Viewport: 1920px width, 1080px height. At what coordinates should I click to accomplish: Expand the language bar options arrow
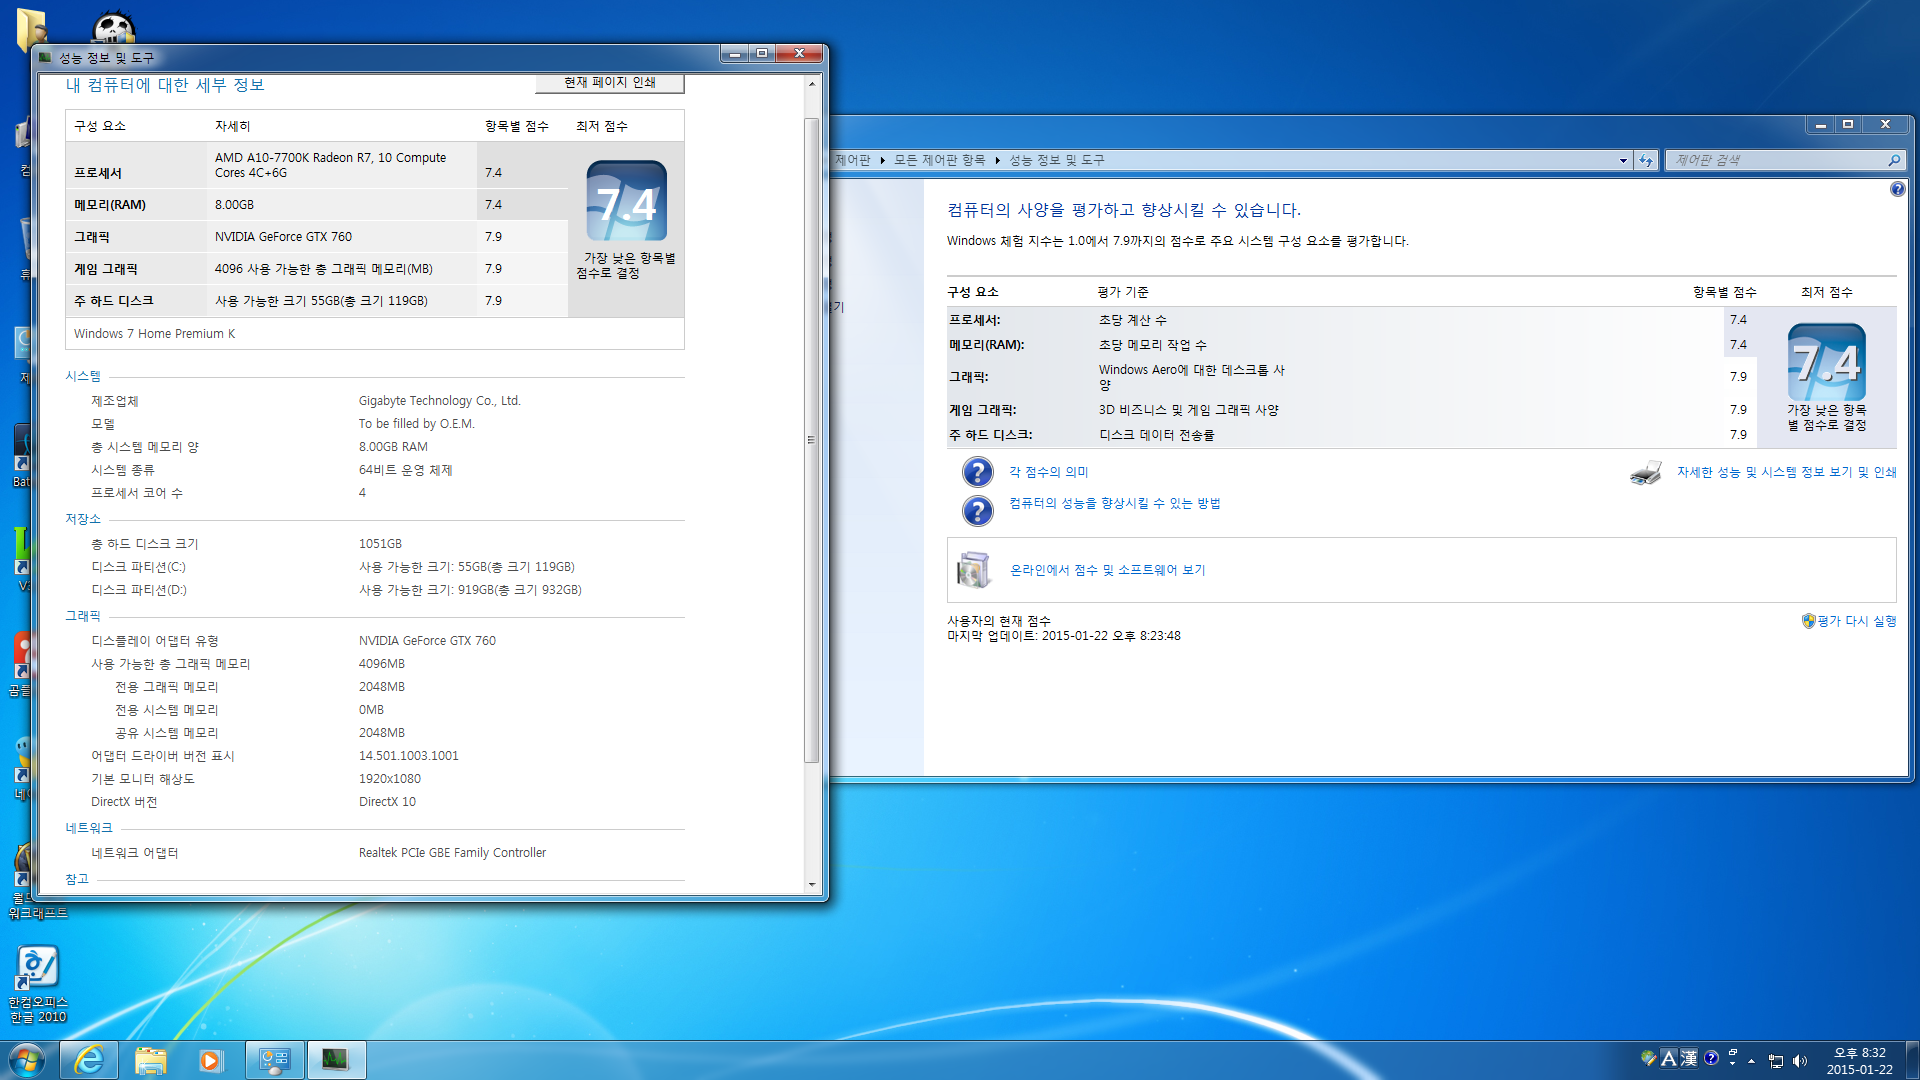pos(1732,1063)
